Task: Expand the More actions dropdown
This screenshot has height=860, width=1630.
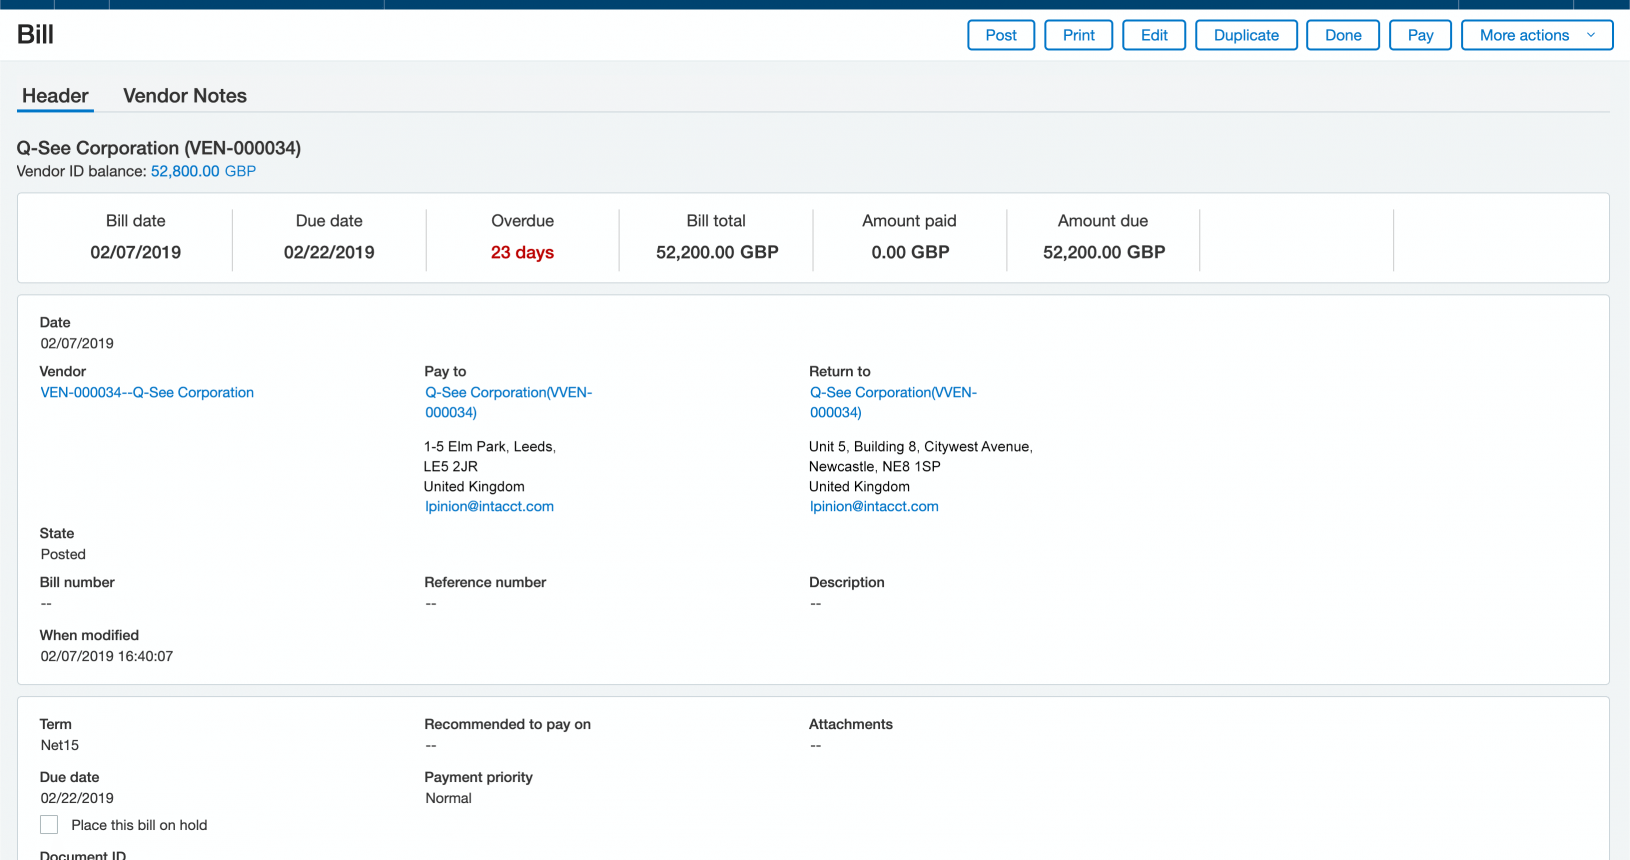Action: click(x=1537, y=35)
